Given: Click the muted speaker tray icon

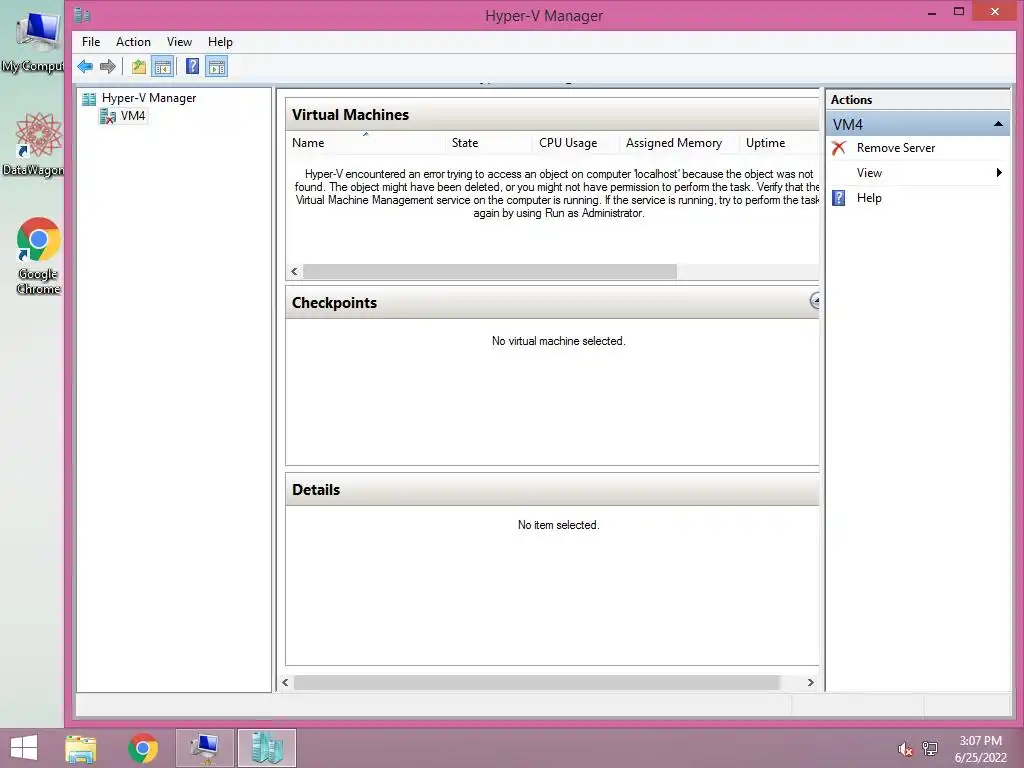Looking at the screenshot, I should [905, 749].
